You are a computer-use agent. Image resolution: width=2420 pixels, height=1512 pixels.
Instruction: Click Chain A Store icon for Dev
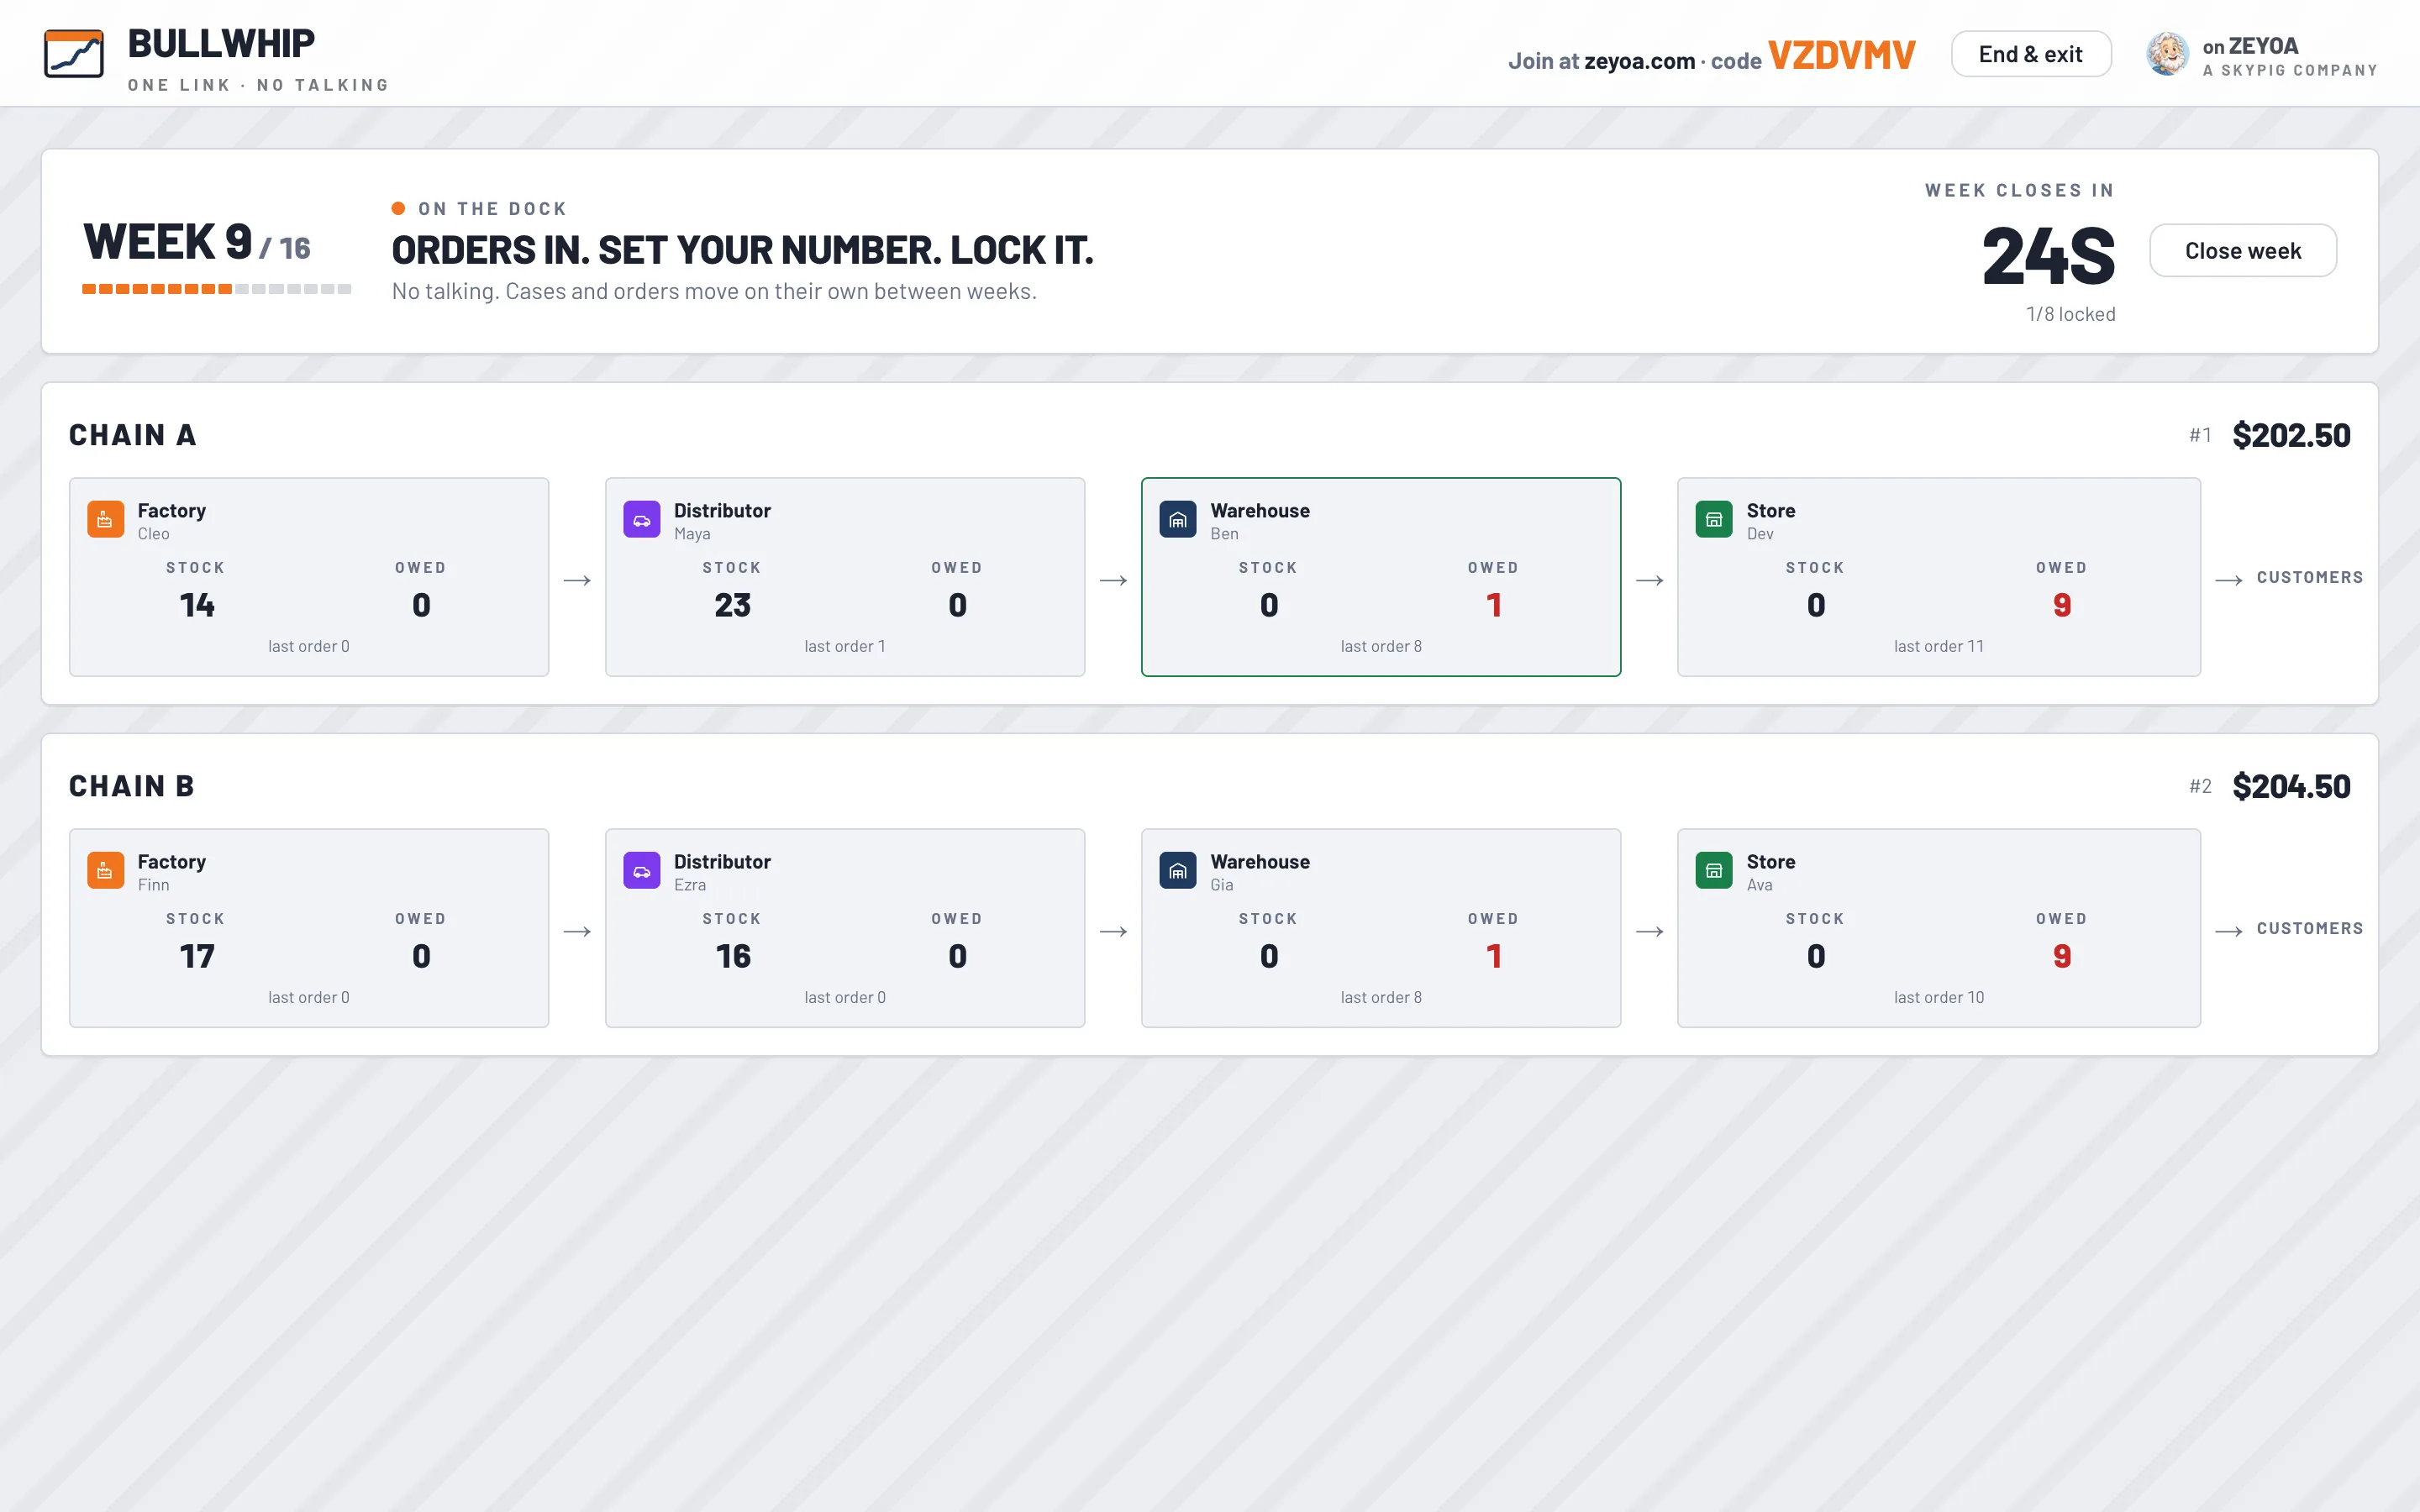click(1714, 519)
